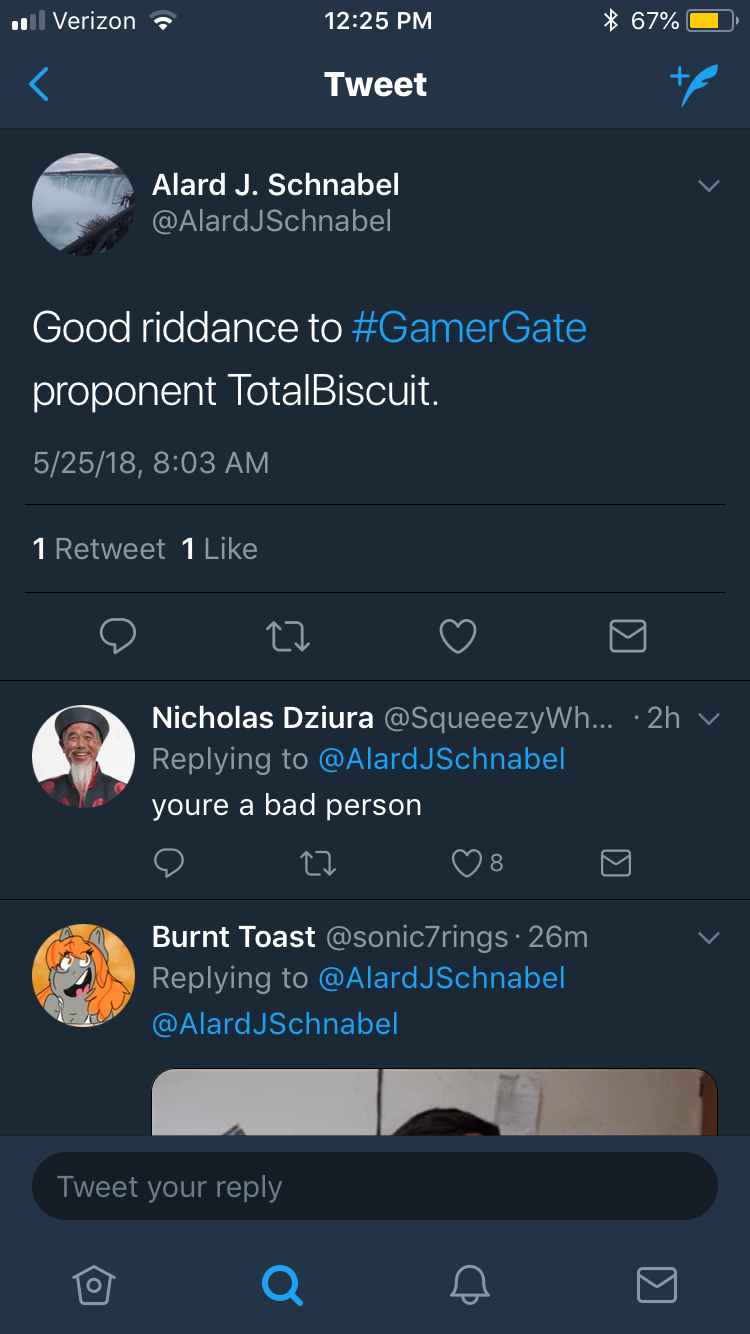Share main tweet via direct message icon
The image size is (750, 1334).
(x=627, y=636)
